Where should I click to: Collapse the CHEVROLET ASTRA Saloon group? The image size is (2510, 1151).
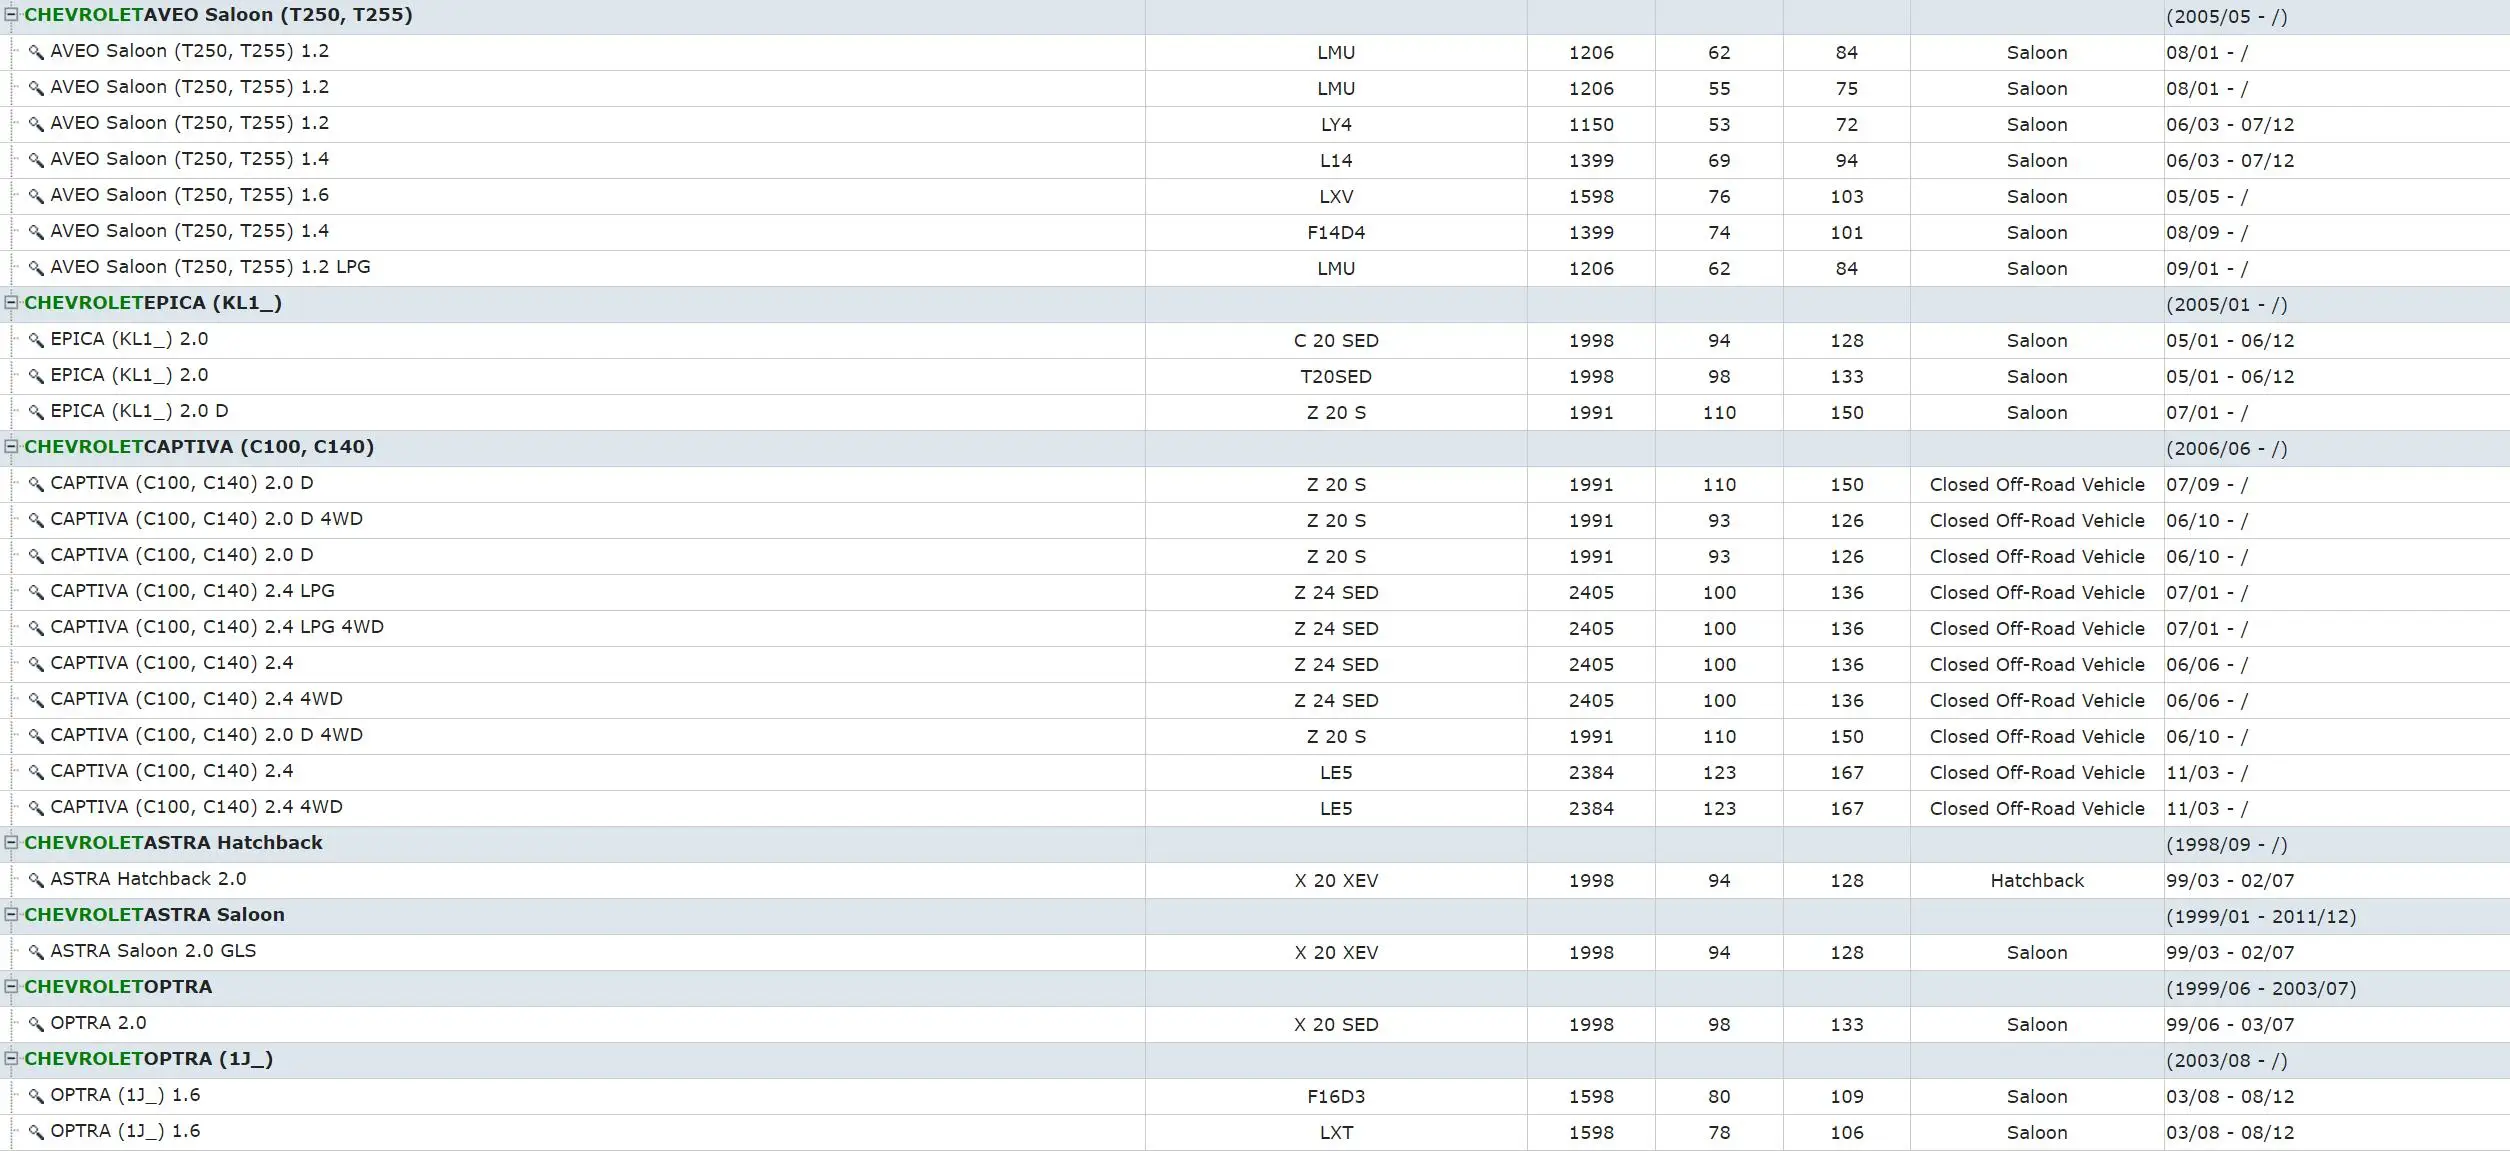(11, 915)
